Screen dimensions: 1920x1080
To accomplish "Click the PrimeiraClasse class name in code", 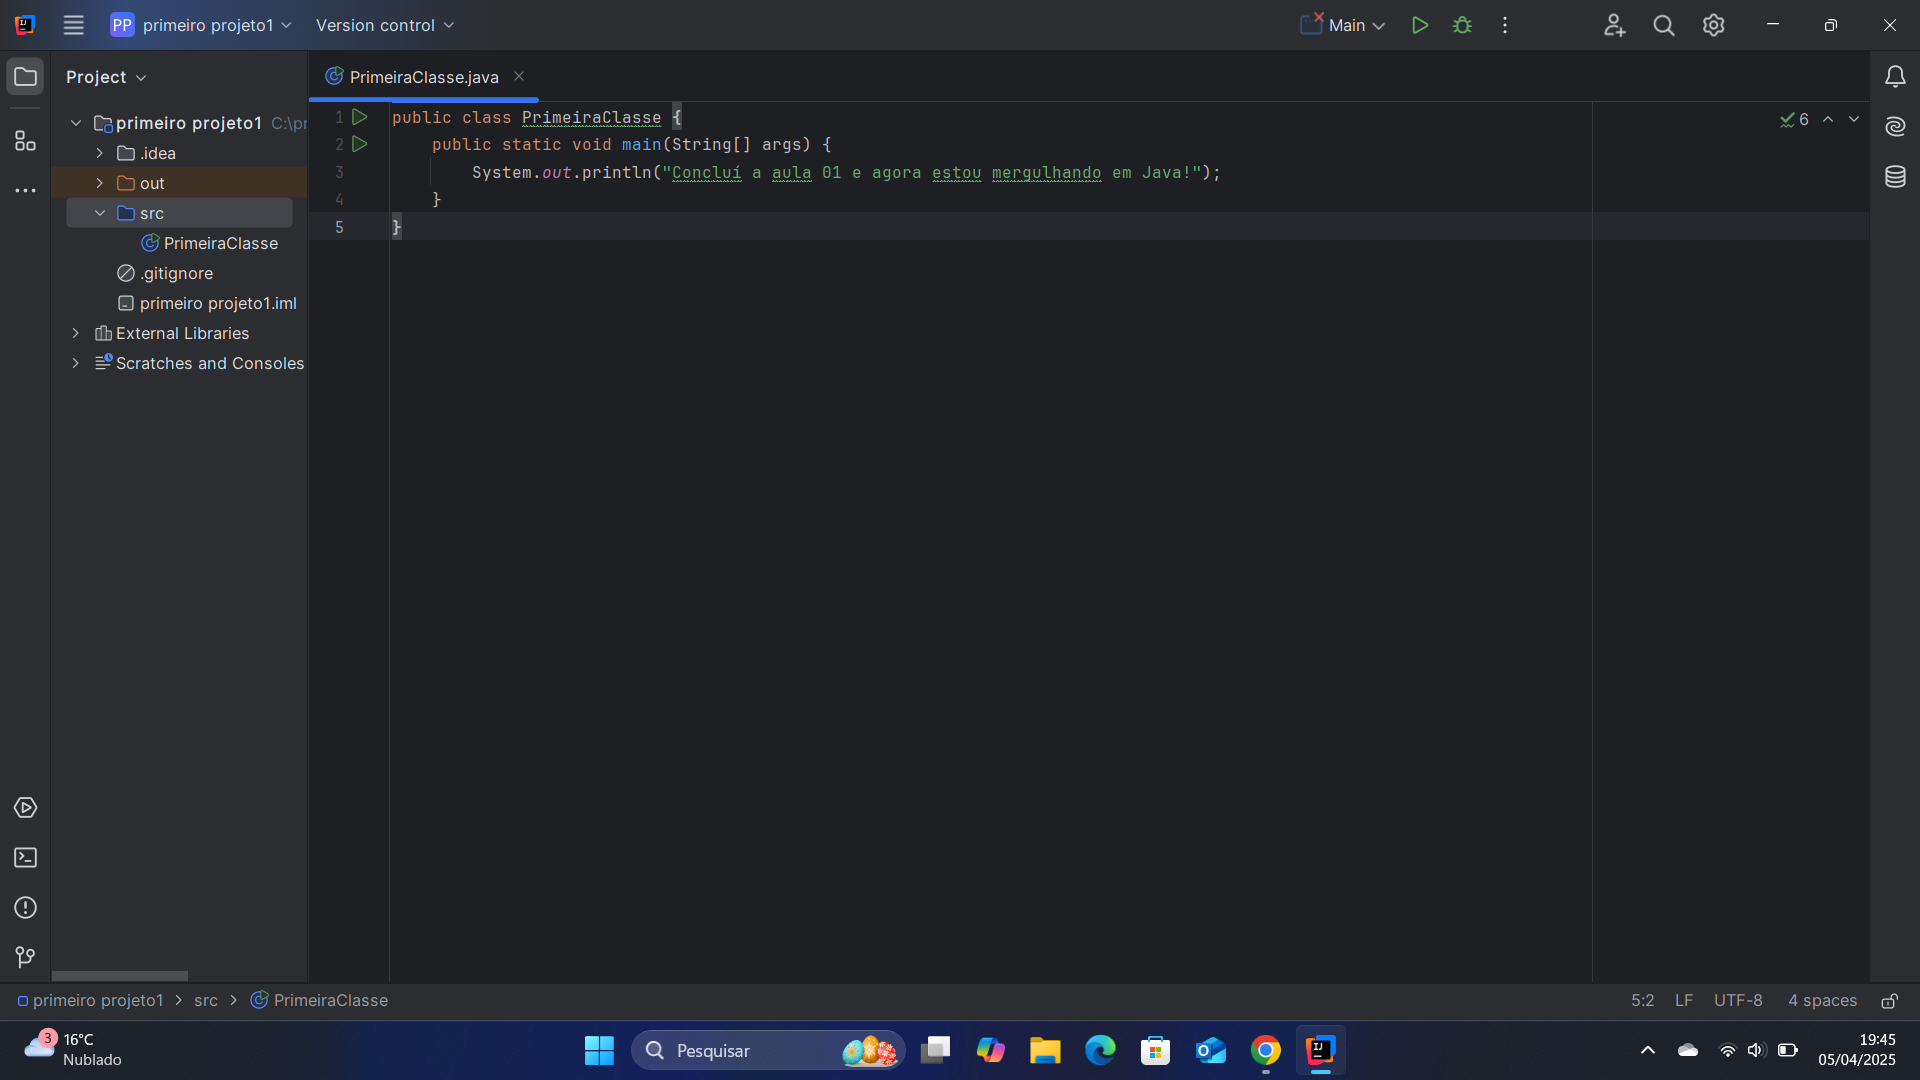I will pos(591,117).
